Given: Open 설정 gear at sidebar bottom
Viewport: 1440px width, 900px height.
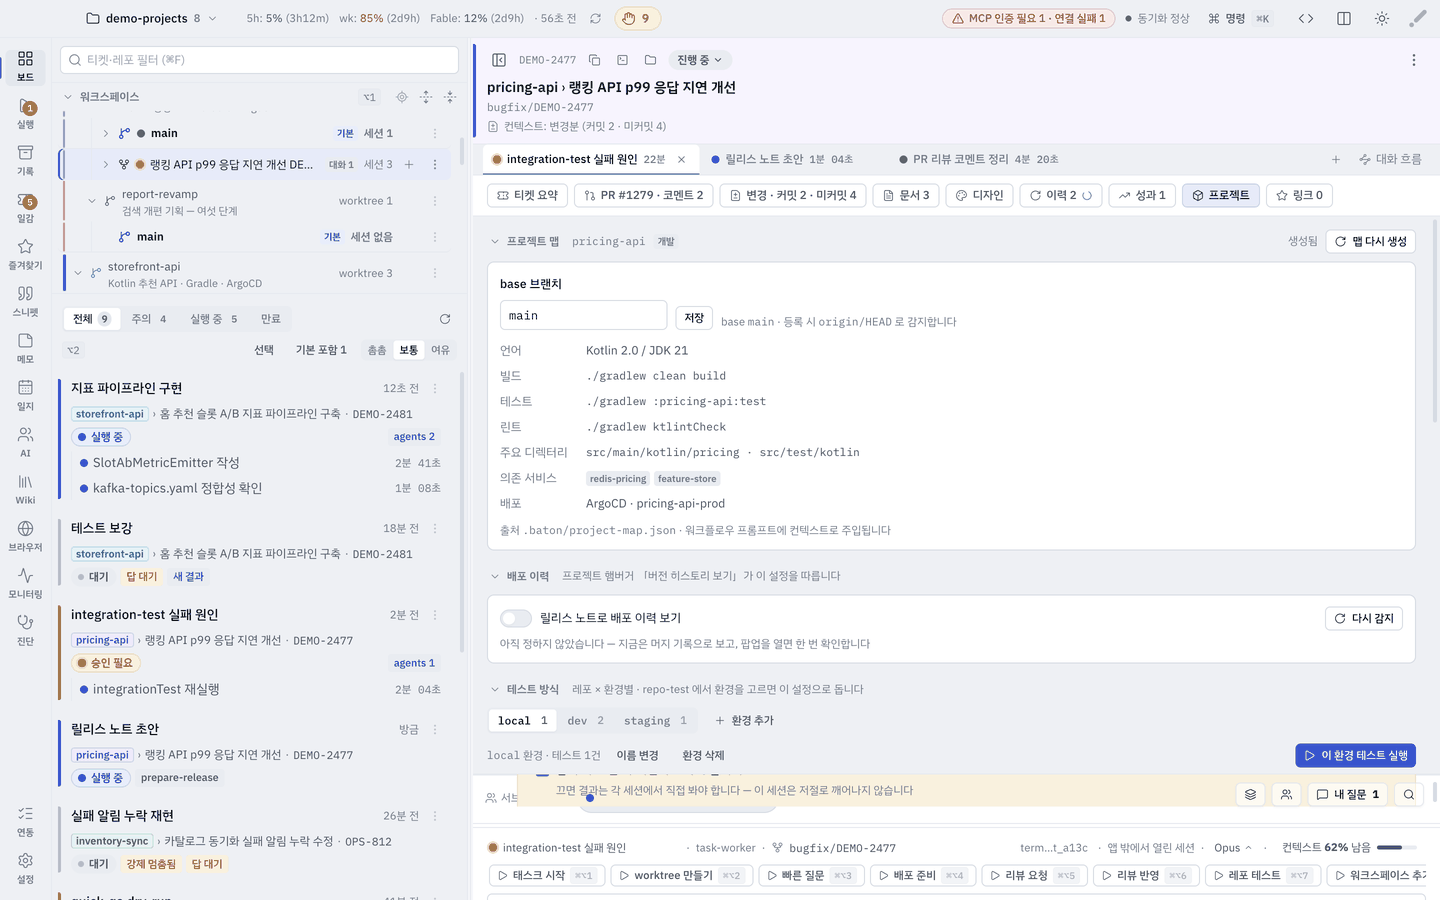Looking at the screenshot, I should [25, 868].
